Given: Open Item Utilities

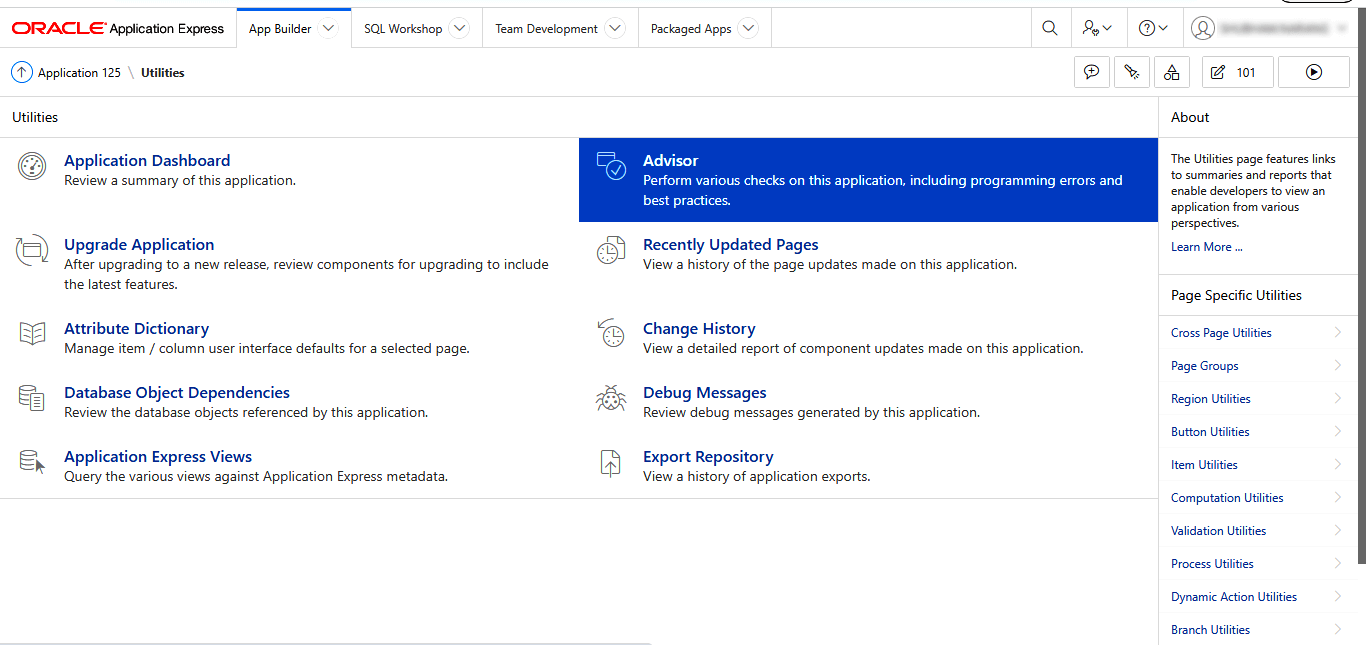Looking at the screenshot, I should (x=1258, y=465).
